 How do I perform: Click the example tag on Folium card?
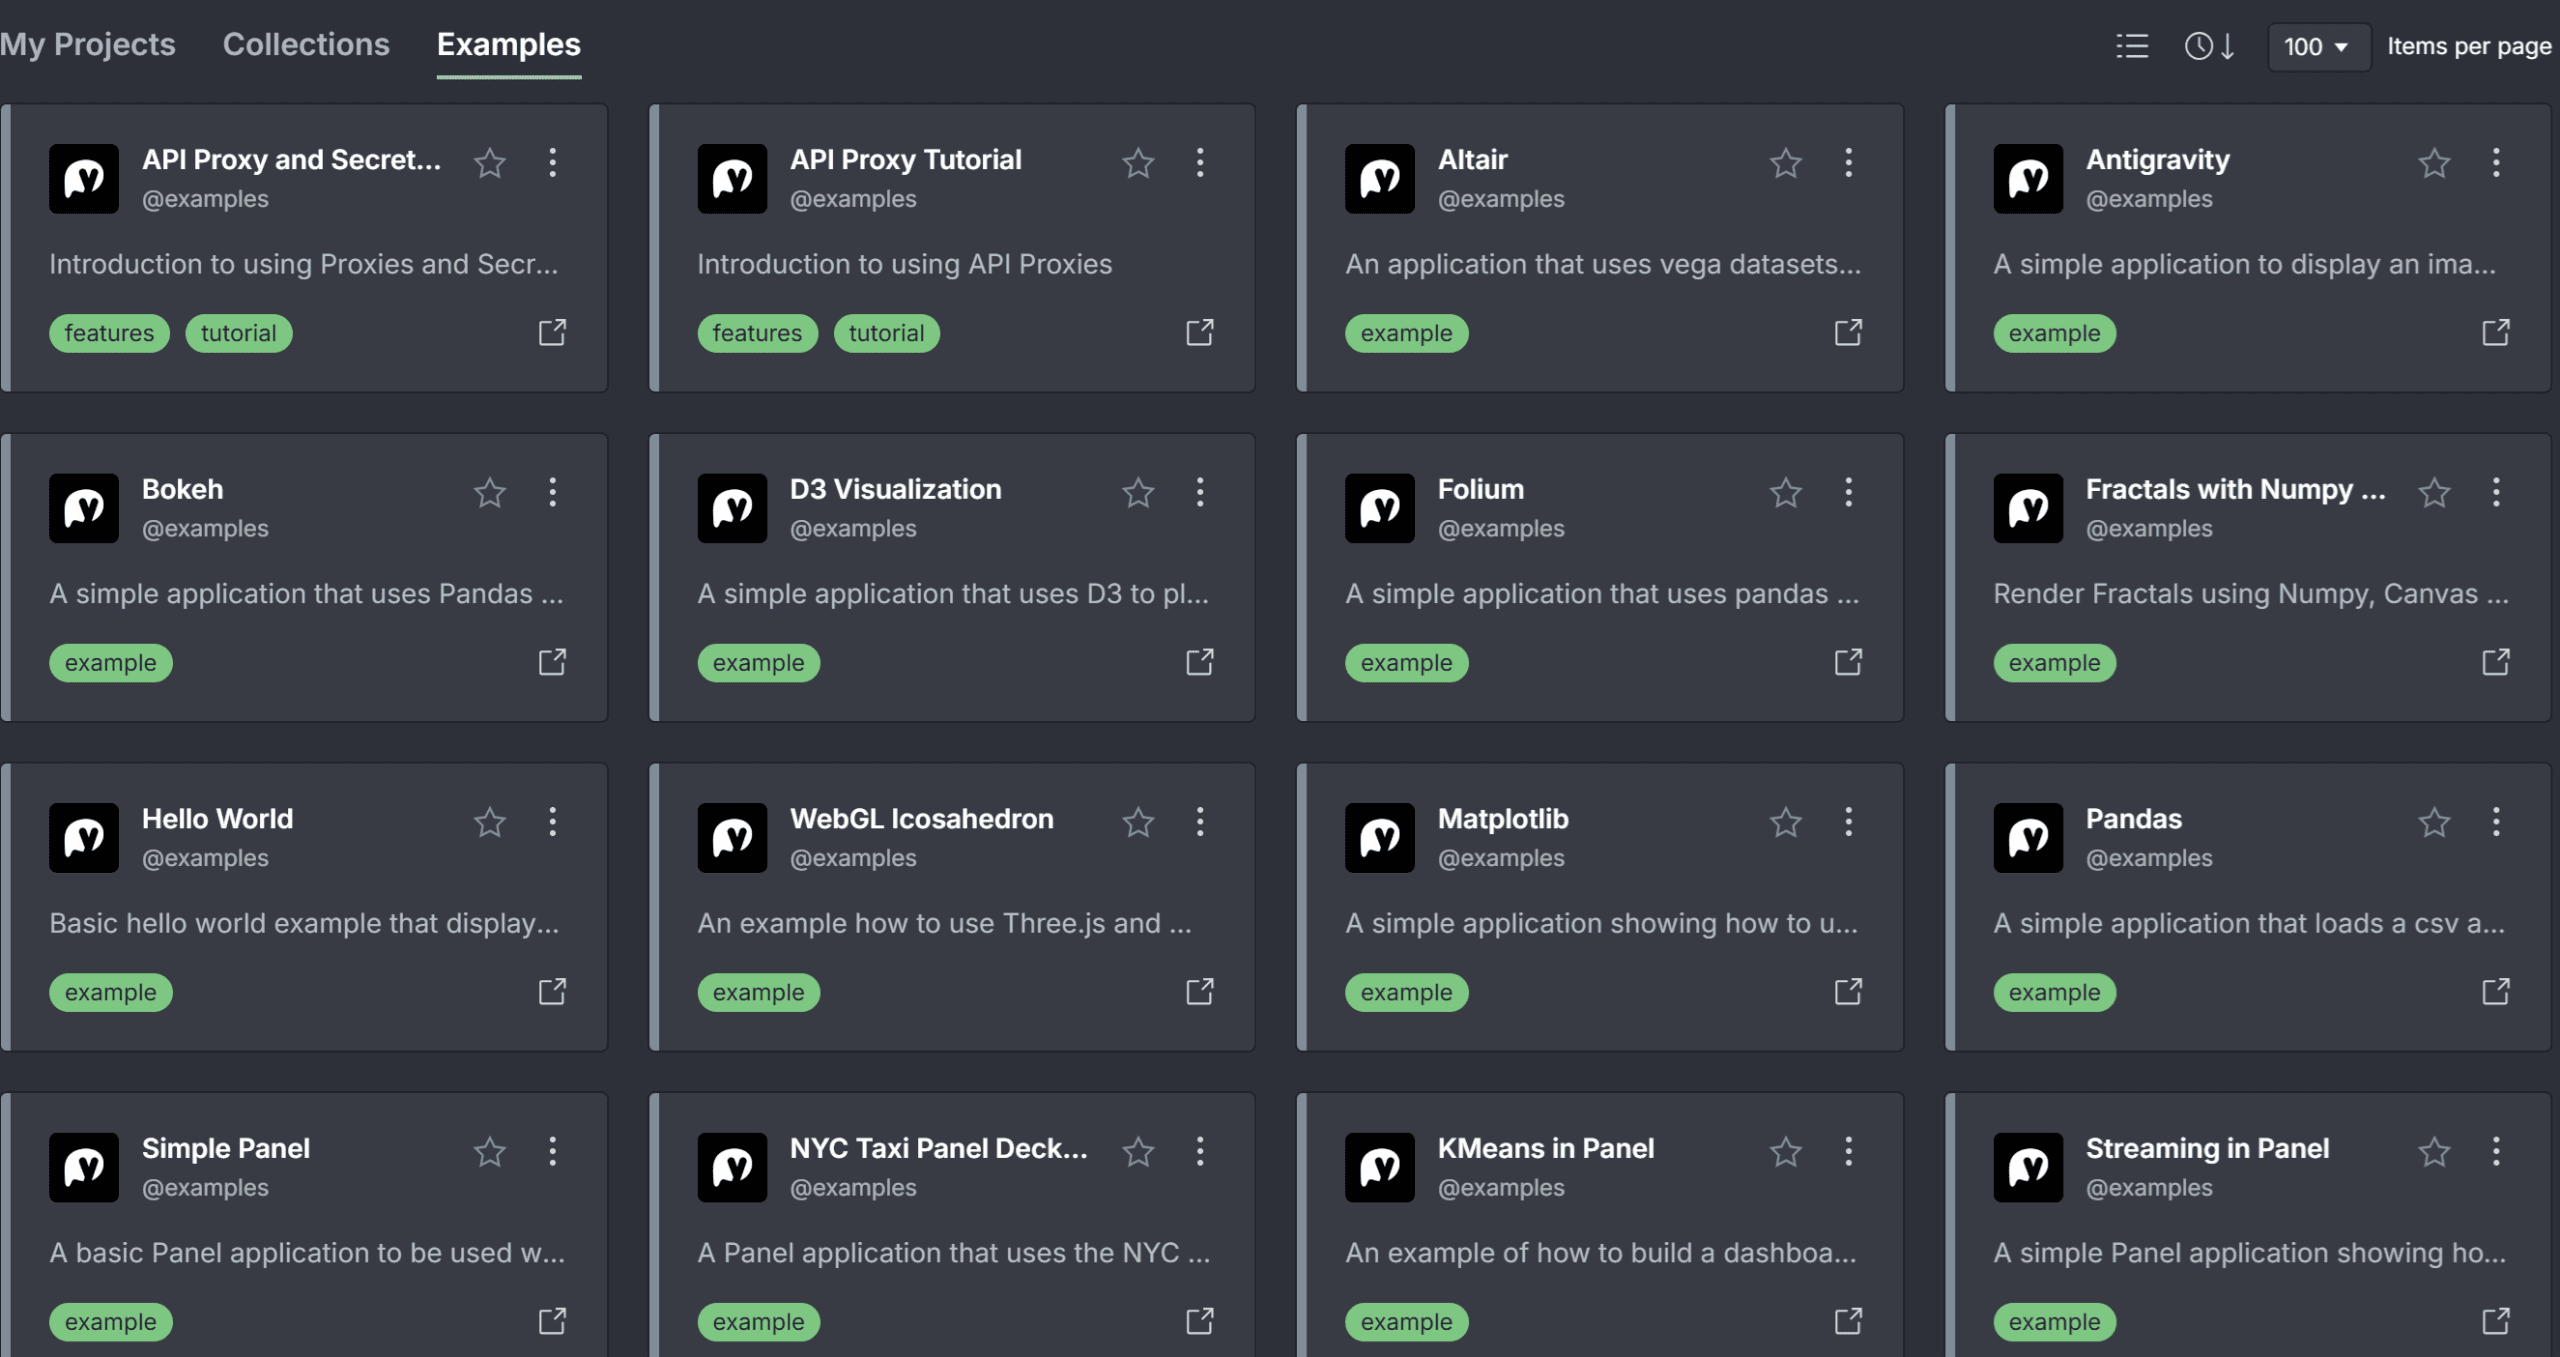[1406, 663]
